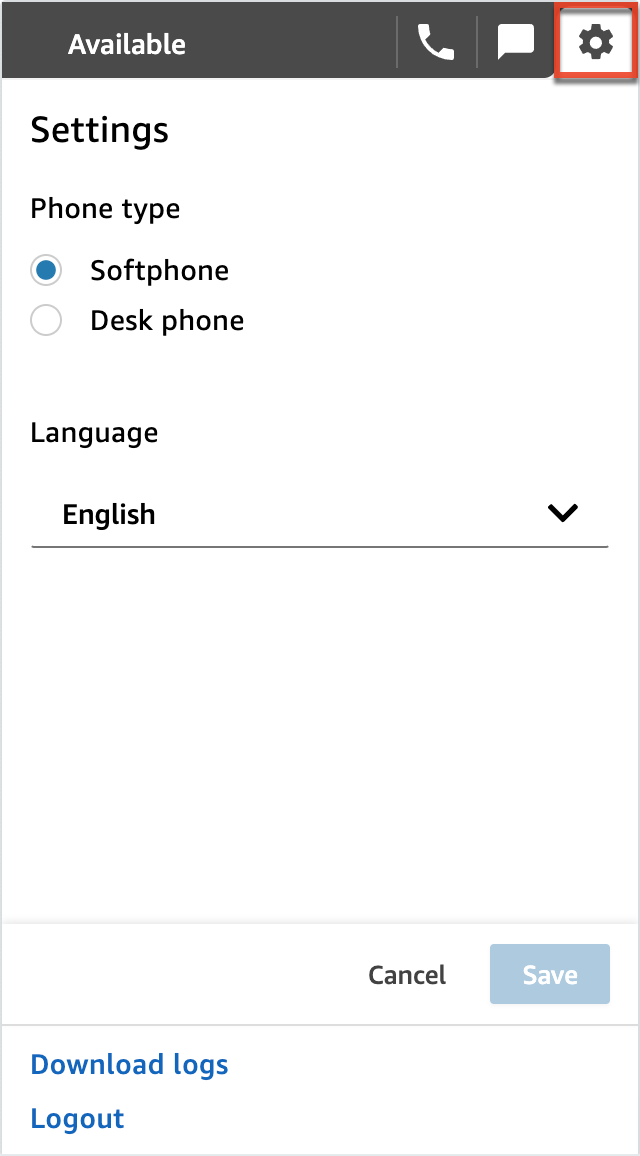Cancel the settings changes

pos(406,974)
